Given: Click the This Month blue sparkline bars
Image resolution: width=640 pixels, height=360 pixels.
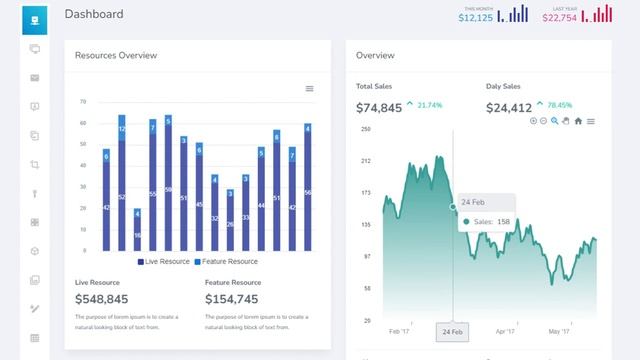Looking at the screenshot, I should (x=513, y=13).
